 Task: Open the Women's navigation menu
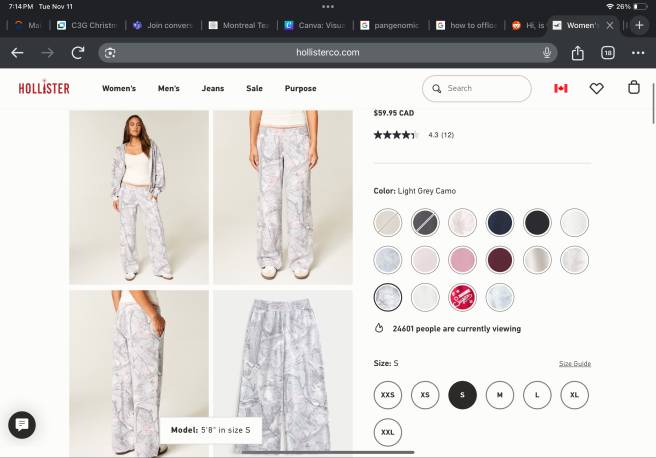tap(119, 88)
